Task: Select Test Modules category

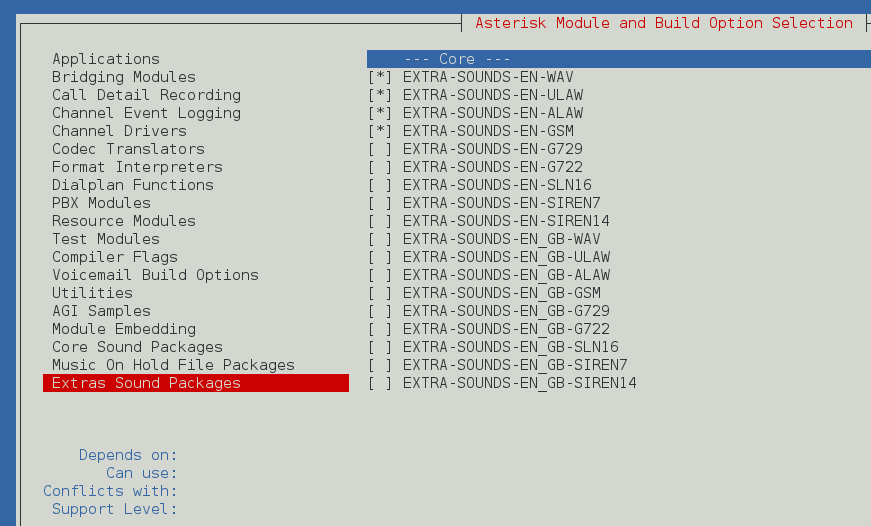Action: point(106,239)
